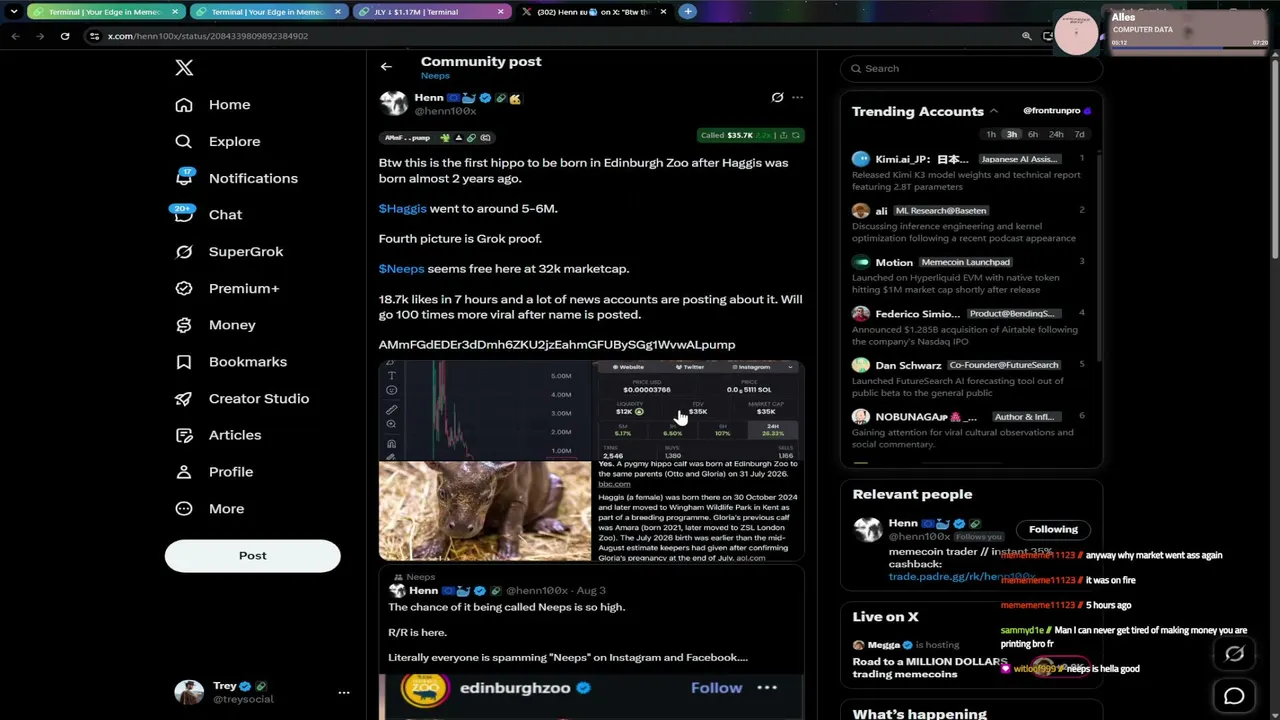Open the Grok proof text image
This screenshot has width=1280, height=720.
coord(699,511)
